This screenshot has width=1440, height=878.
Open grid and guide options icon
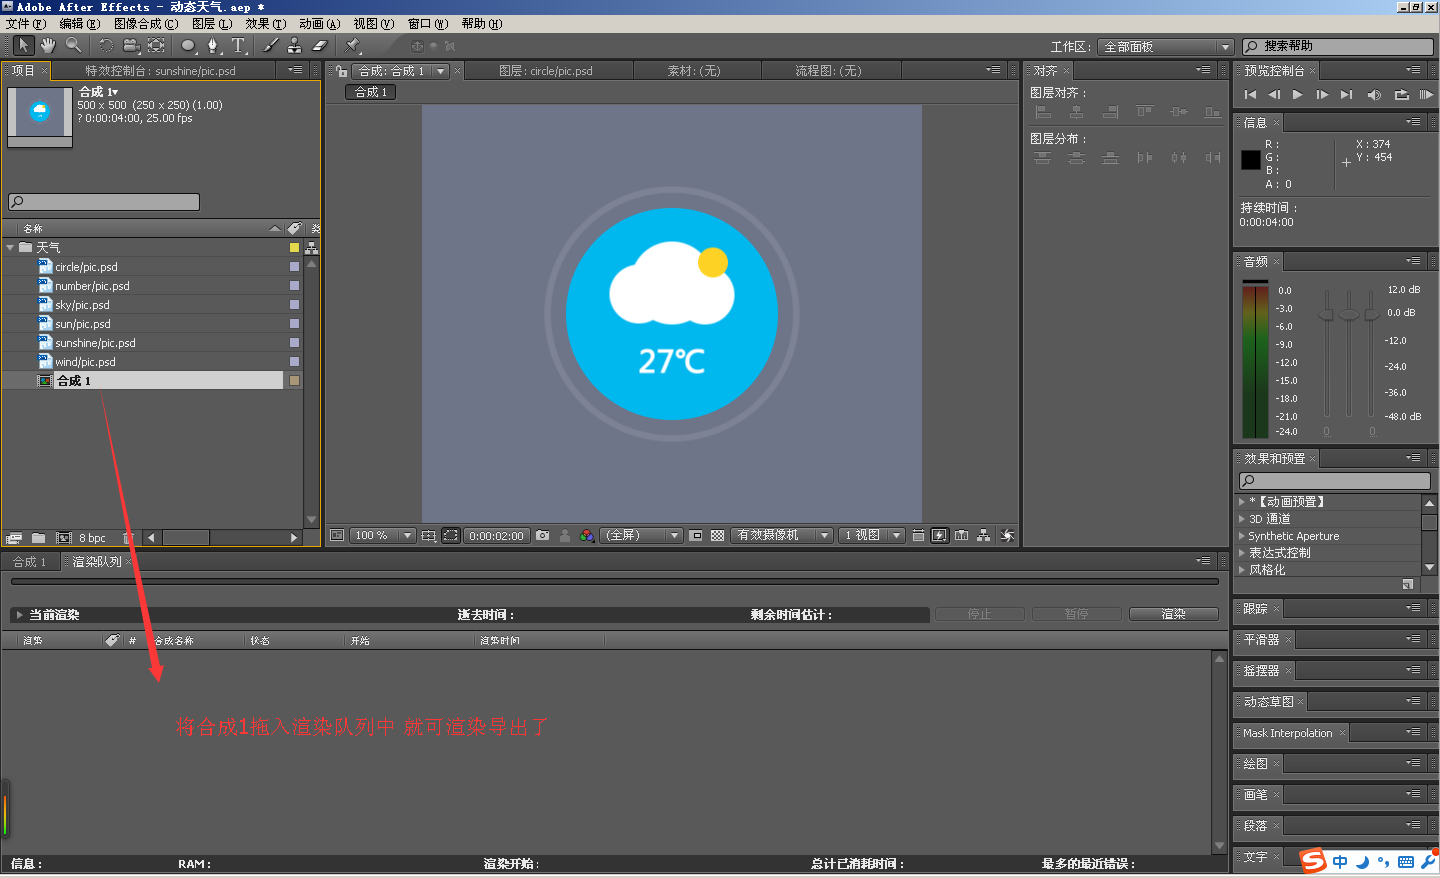(429, 536)
